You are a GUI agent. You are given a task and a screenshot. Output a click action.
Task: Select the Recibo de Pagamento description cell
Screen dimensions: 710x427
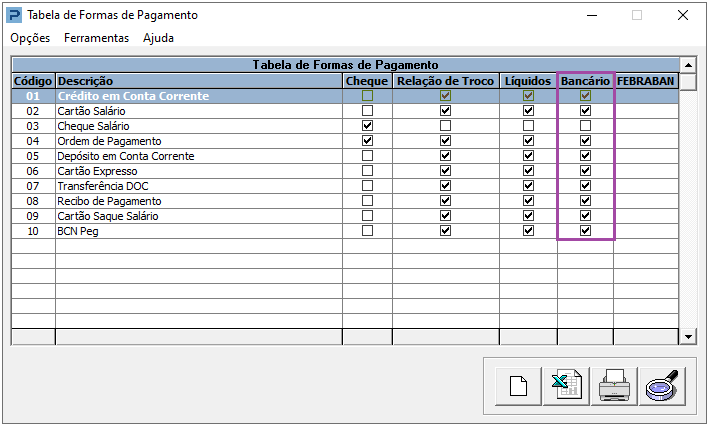point(199,201)
